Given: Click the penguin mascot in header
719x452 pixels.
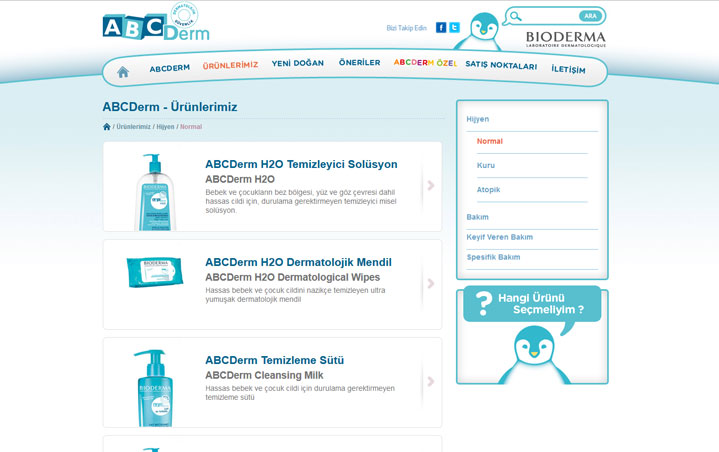Looking at the screenshot, I should [480, 31].
